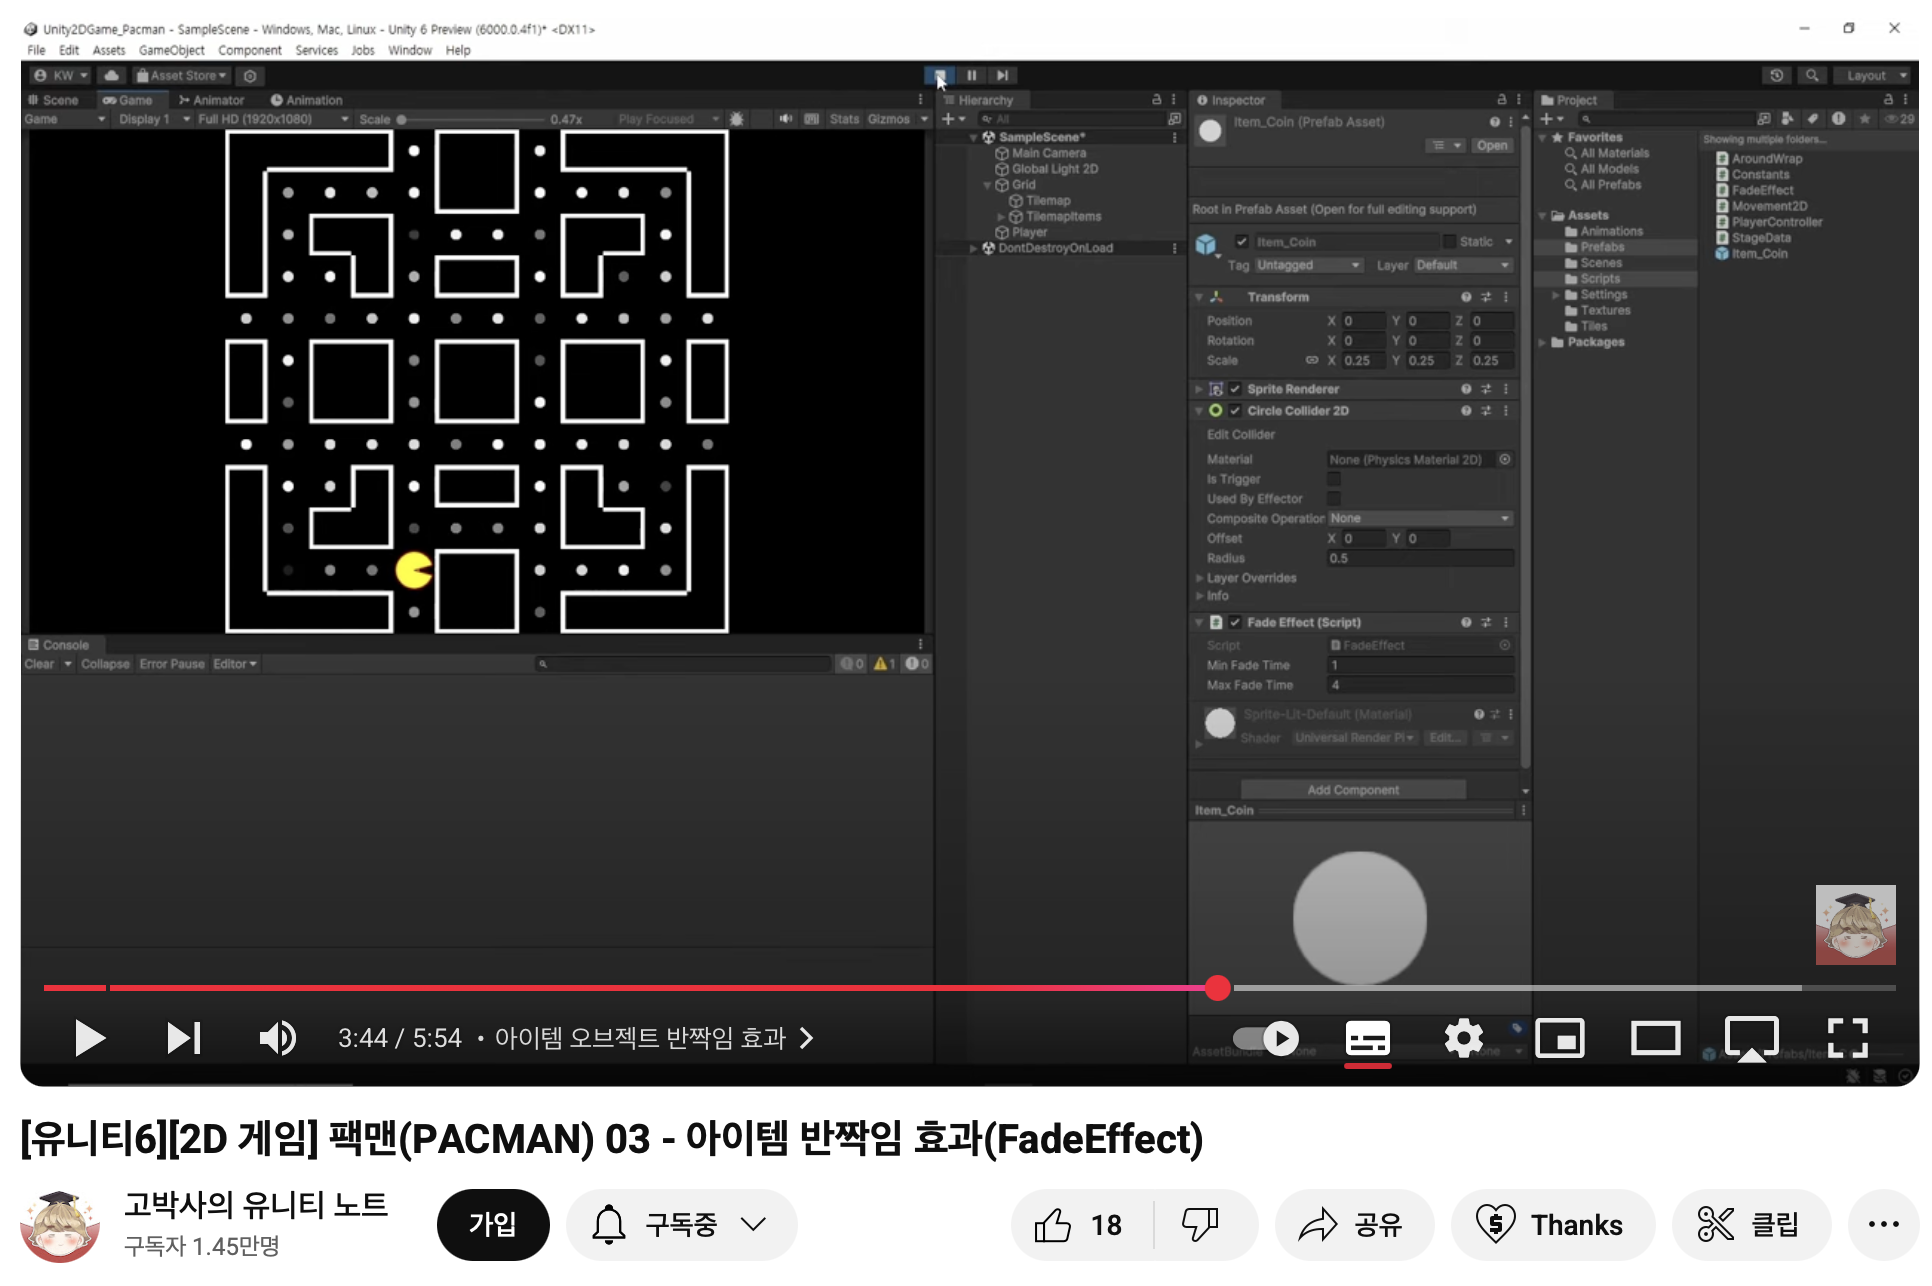Viewport: 1932px width, 1286px height.
Task: Uncheck the Fade Effect script checkbox
Action: coord(1235,622)
